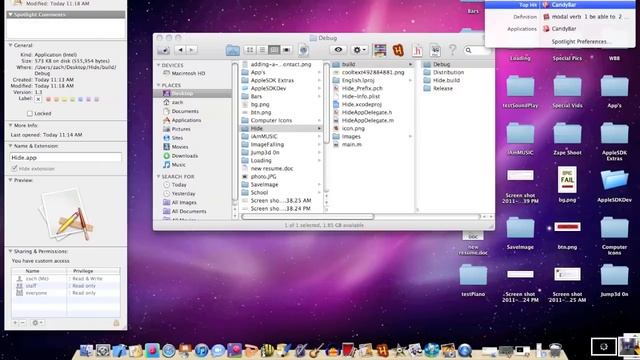Click the Hide.app name field
The height and width of the screenshot is (360, 640).
(x=65, y=158)
